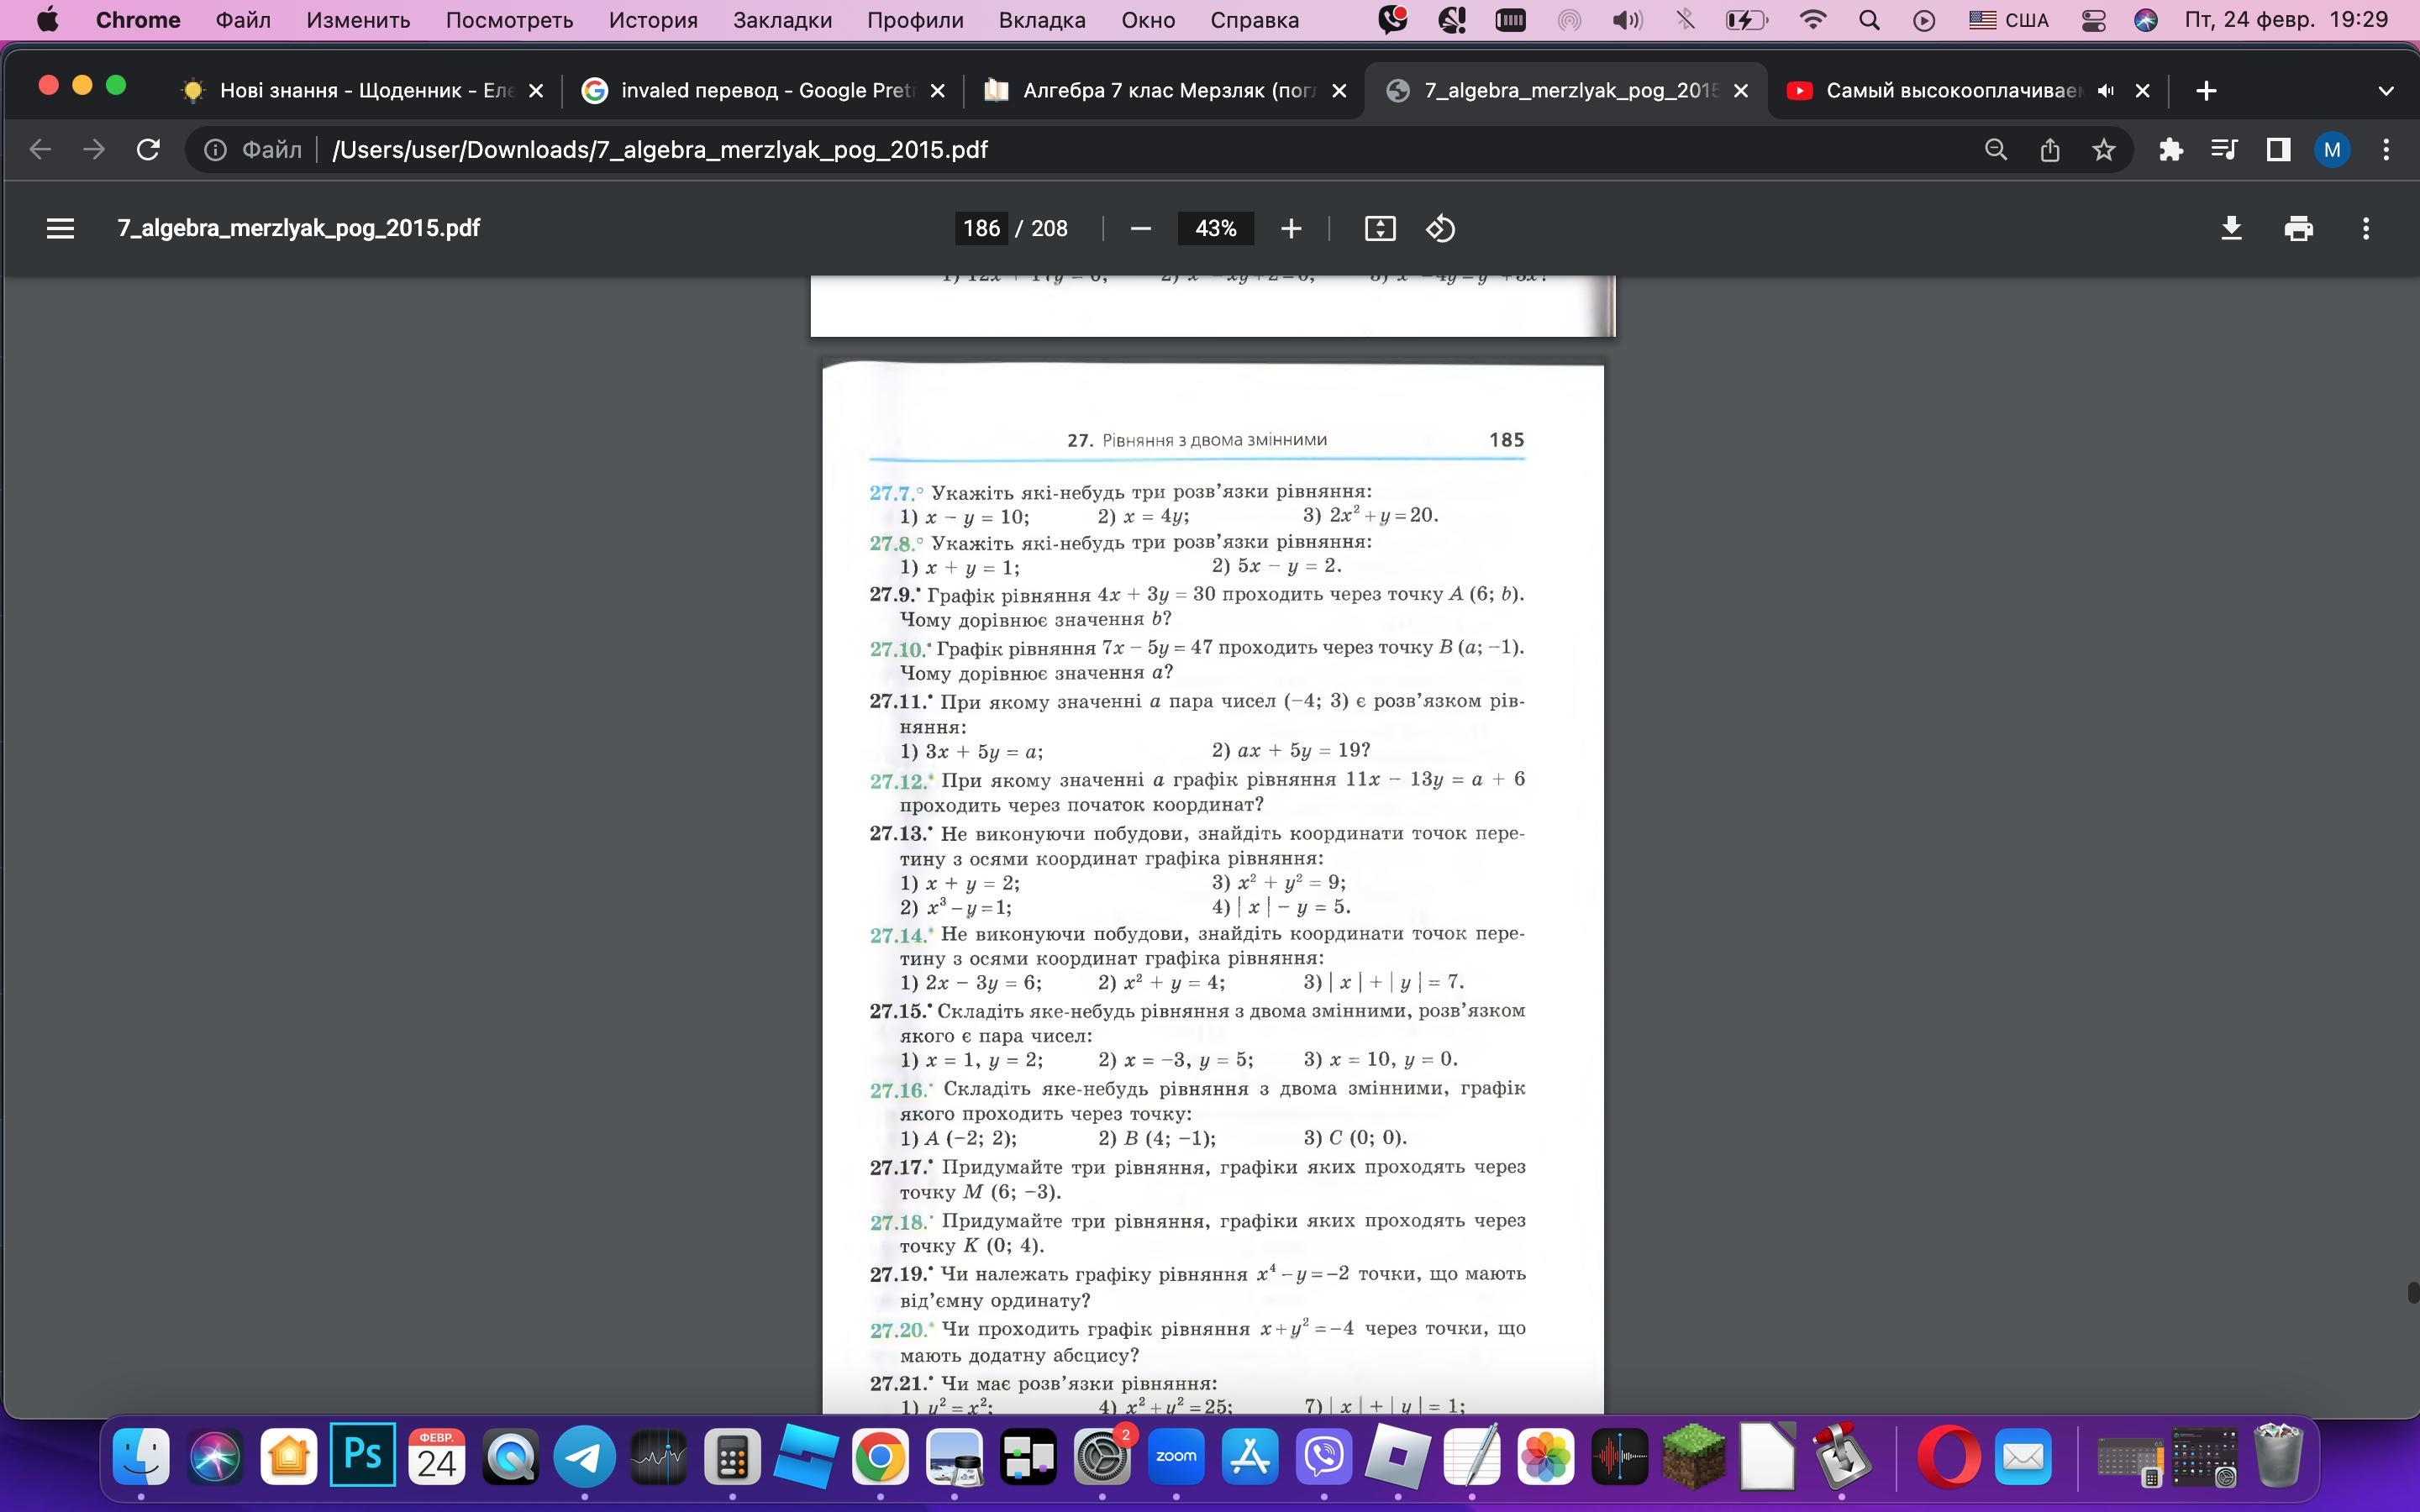The height and width of the screenshot is (1512, 2420).
Task: Print the PDF document
Action: point(2298,229)
